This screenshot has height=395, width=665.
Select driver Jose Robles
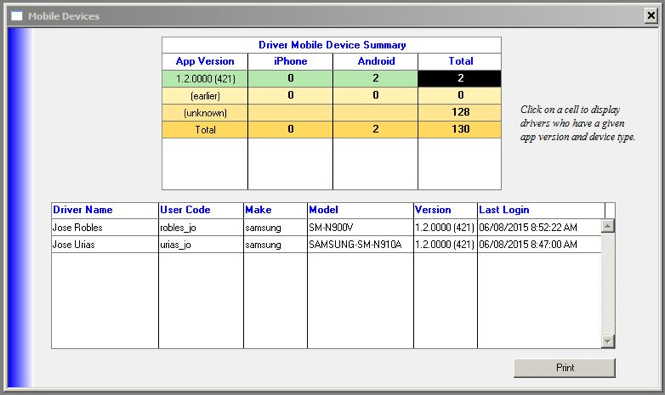(x=105, y=227)
